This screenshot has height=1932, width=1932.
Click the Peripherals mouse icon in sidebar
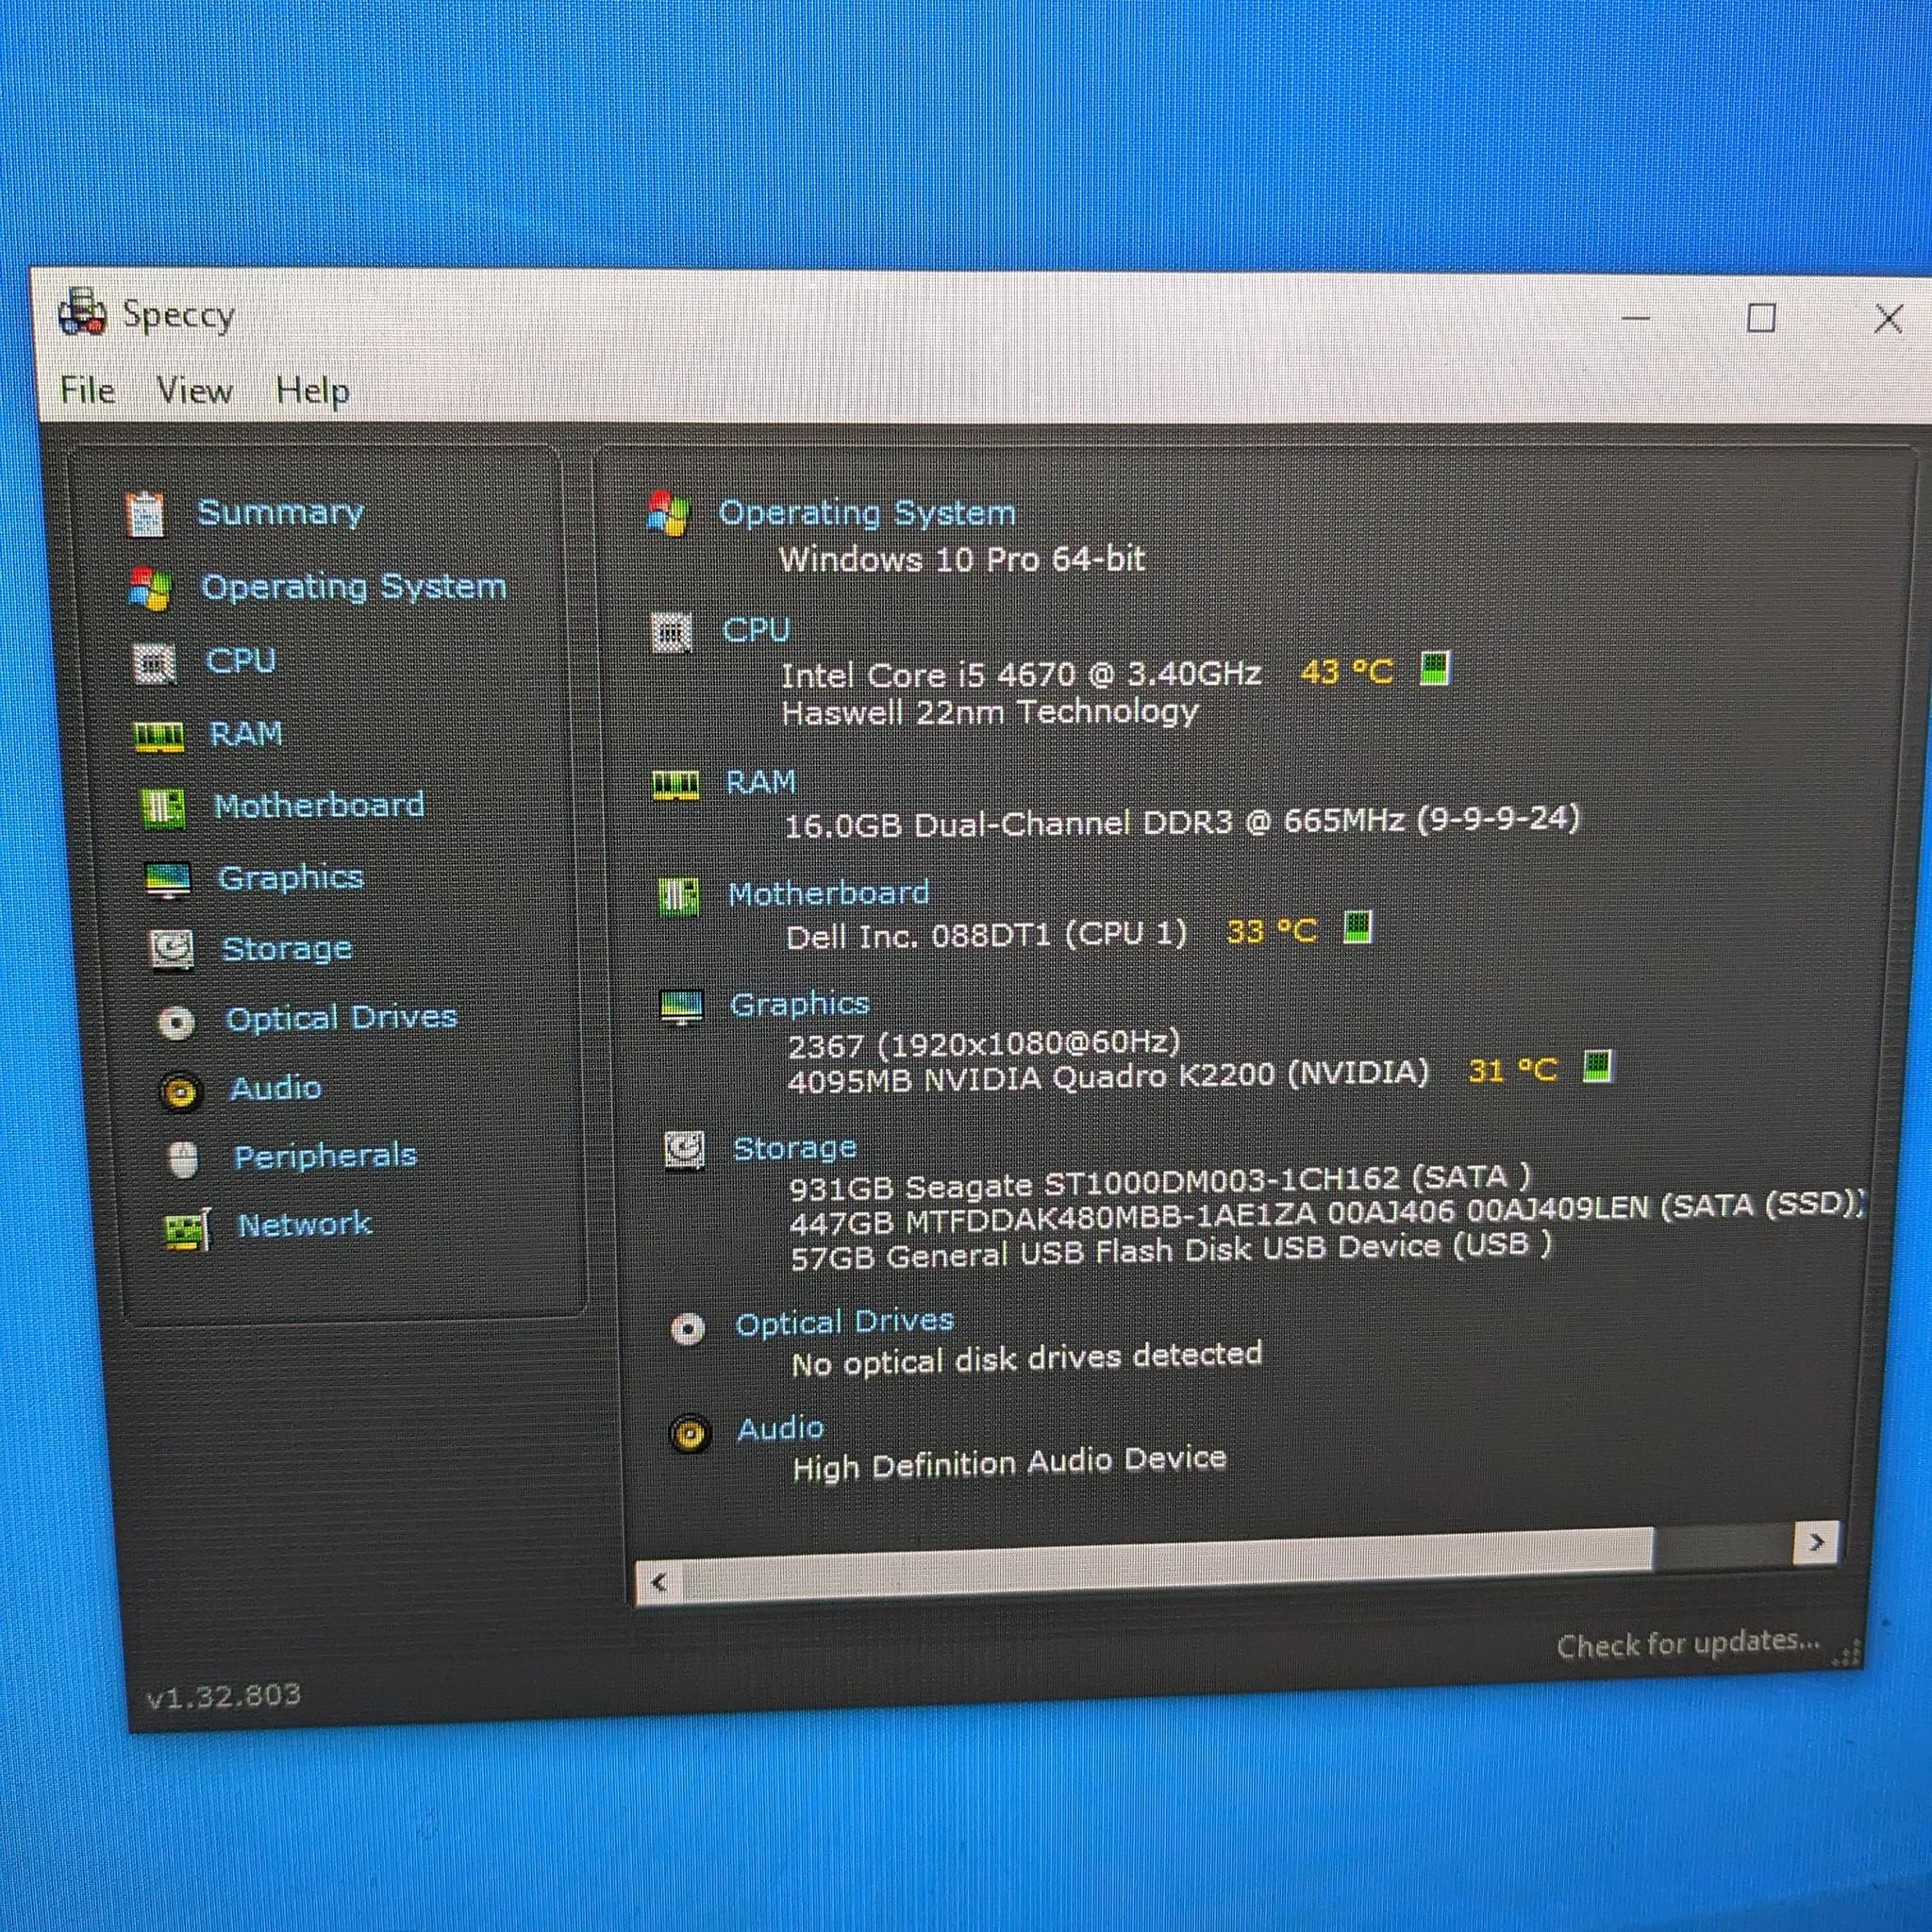click(x=183, y=1160)
